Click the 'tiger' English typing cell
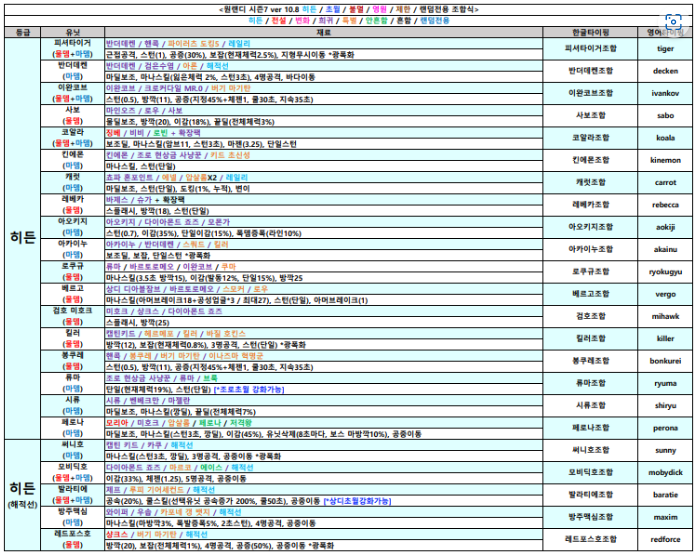This screenshot has height=555, width=697. point(665,49)
